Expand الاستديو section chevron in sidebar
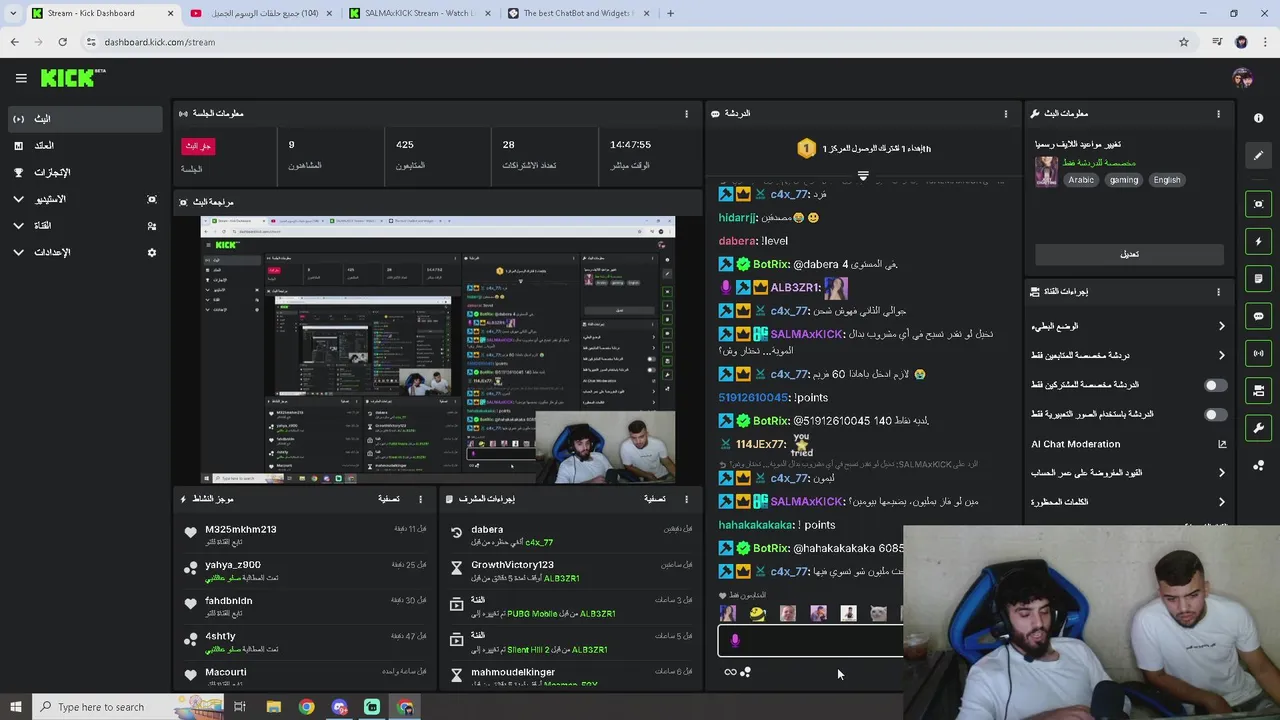 point(18,199)
